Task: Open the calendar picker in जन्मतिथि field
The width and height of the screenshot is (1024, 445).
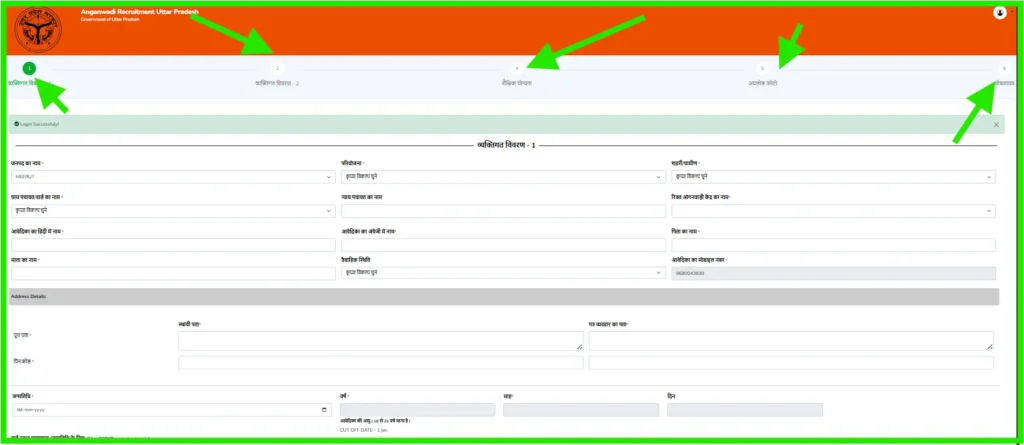Action: click(x=325, y=410)
